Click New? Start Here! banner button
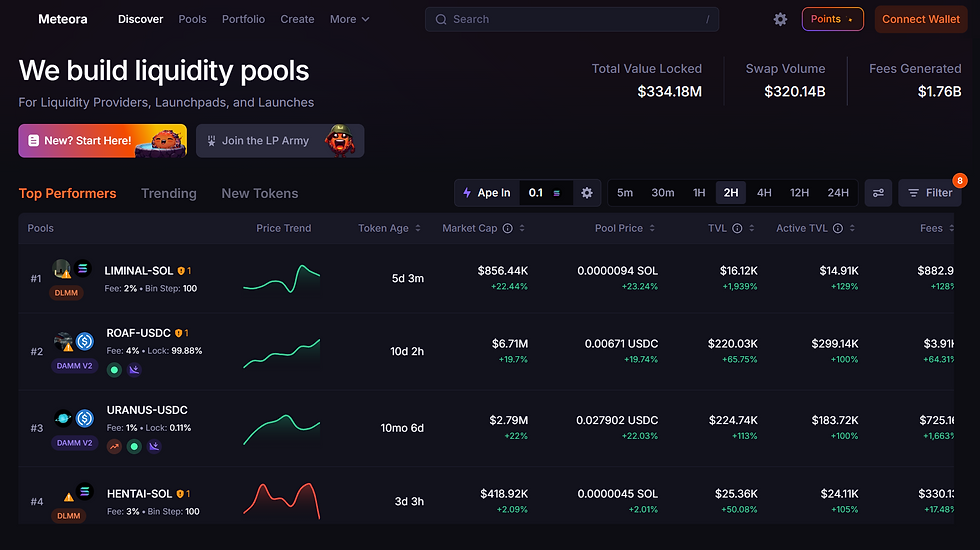The height and width of the screenshot is (550, 980). click(x=102, y=141)
